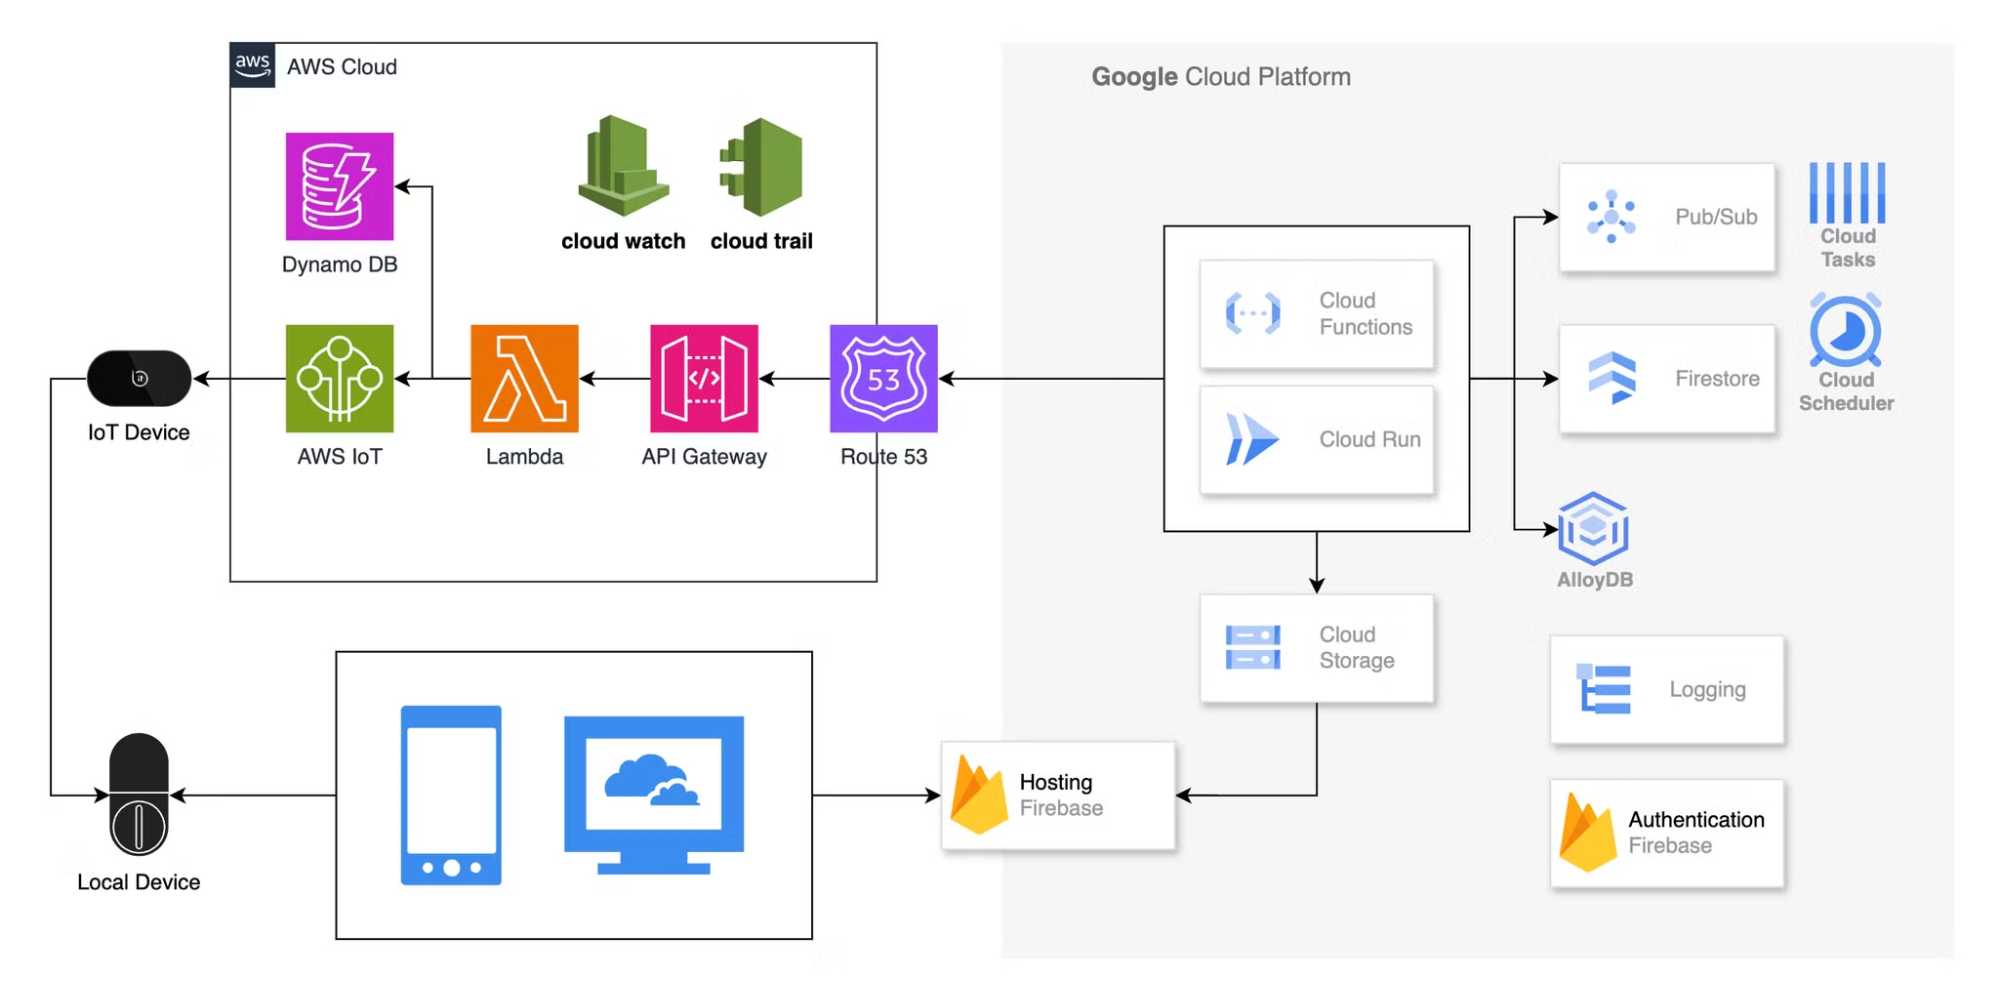
Task: Select the Cloud Functions text
Action: point(1365,314)
